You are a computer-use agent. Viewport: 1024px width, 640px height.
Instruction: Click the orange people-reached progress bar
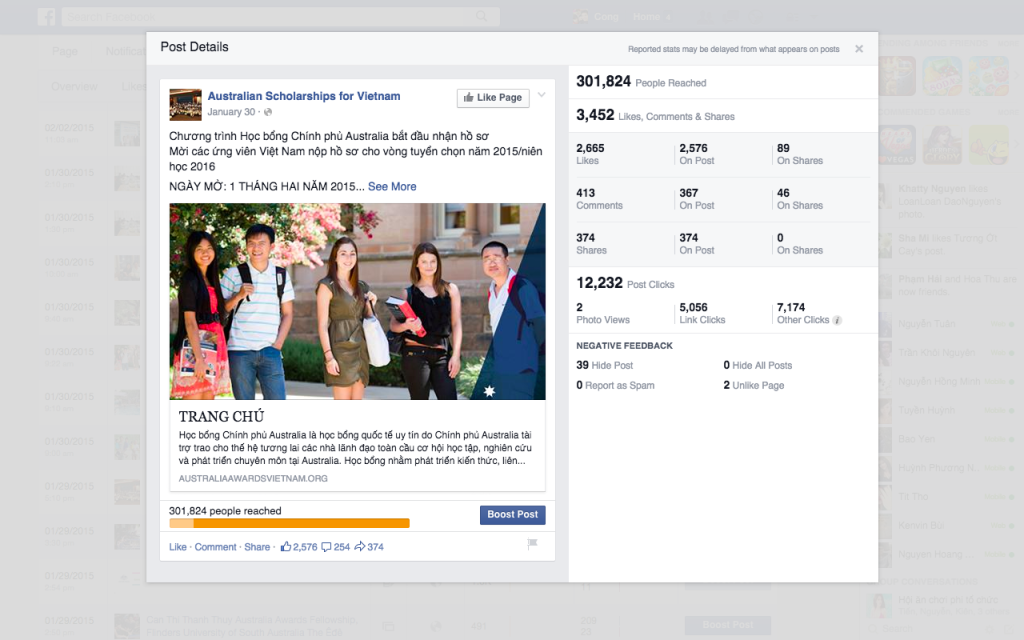[x=289, y=523]
